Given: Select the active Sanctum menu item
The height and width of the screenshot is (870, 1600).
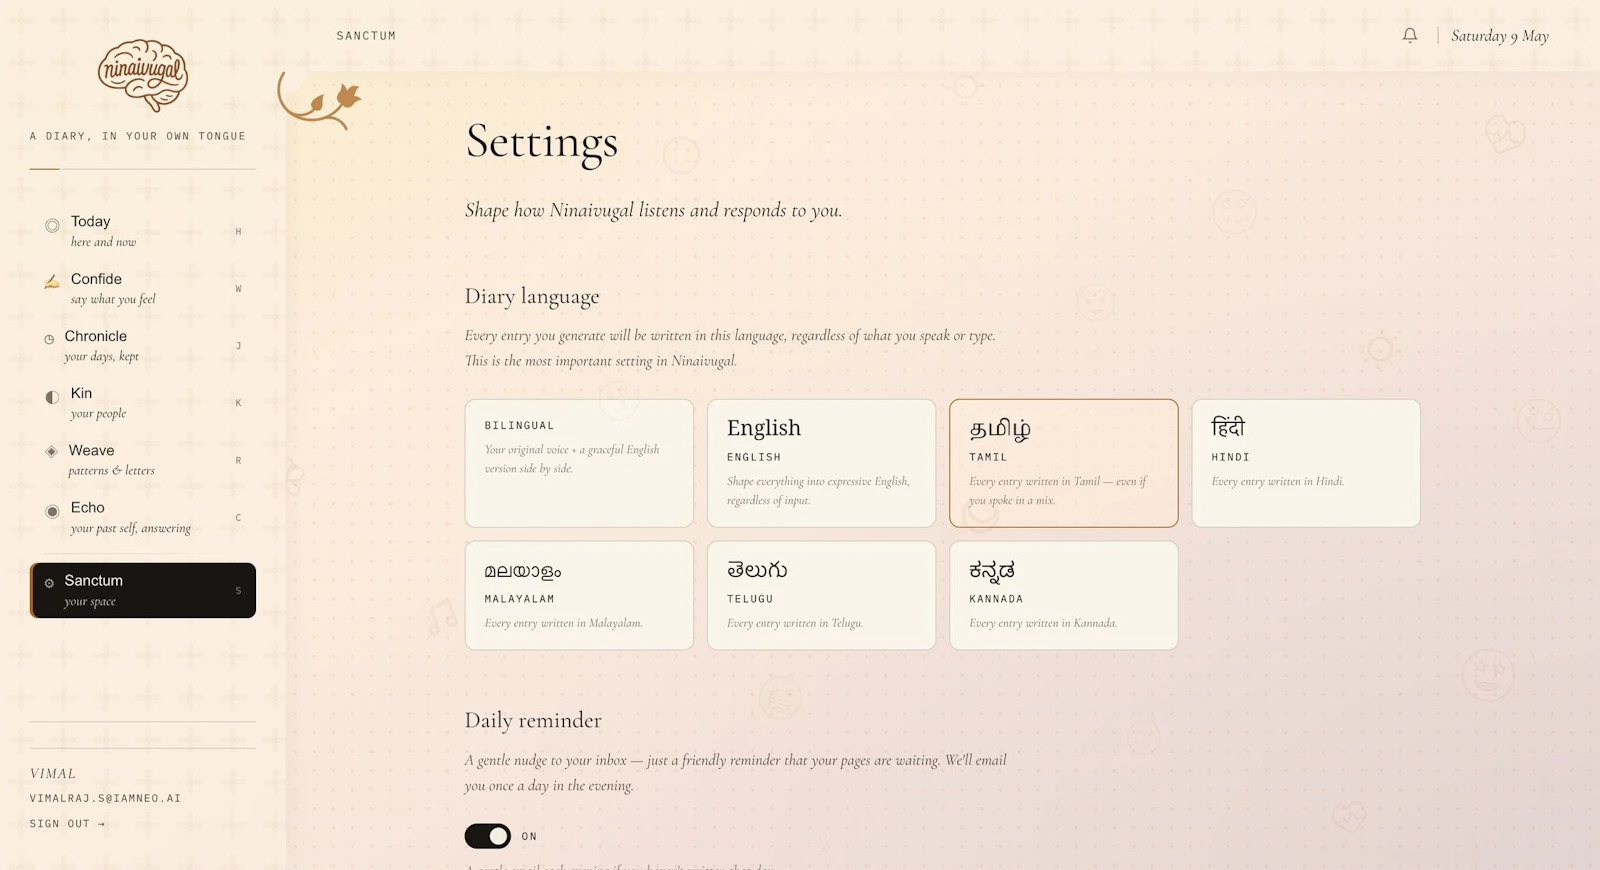Looking at the screenshot, I should click(143, 590).
